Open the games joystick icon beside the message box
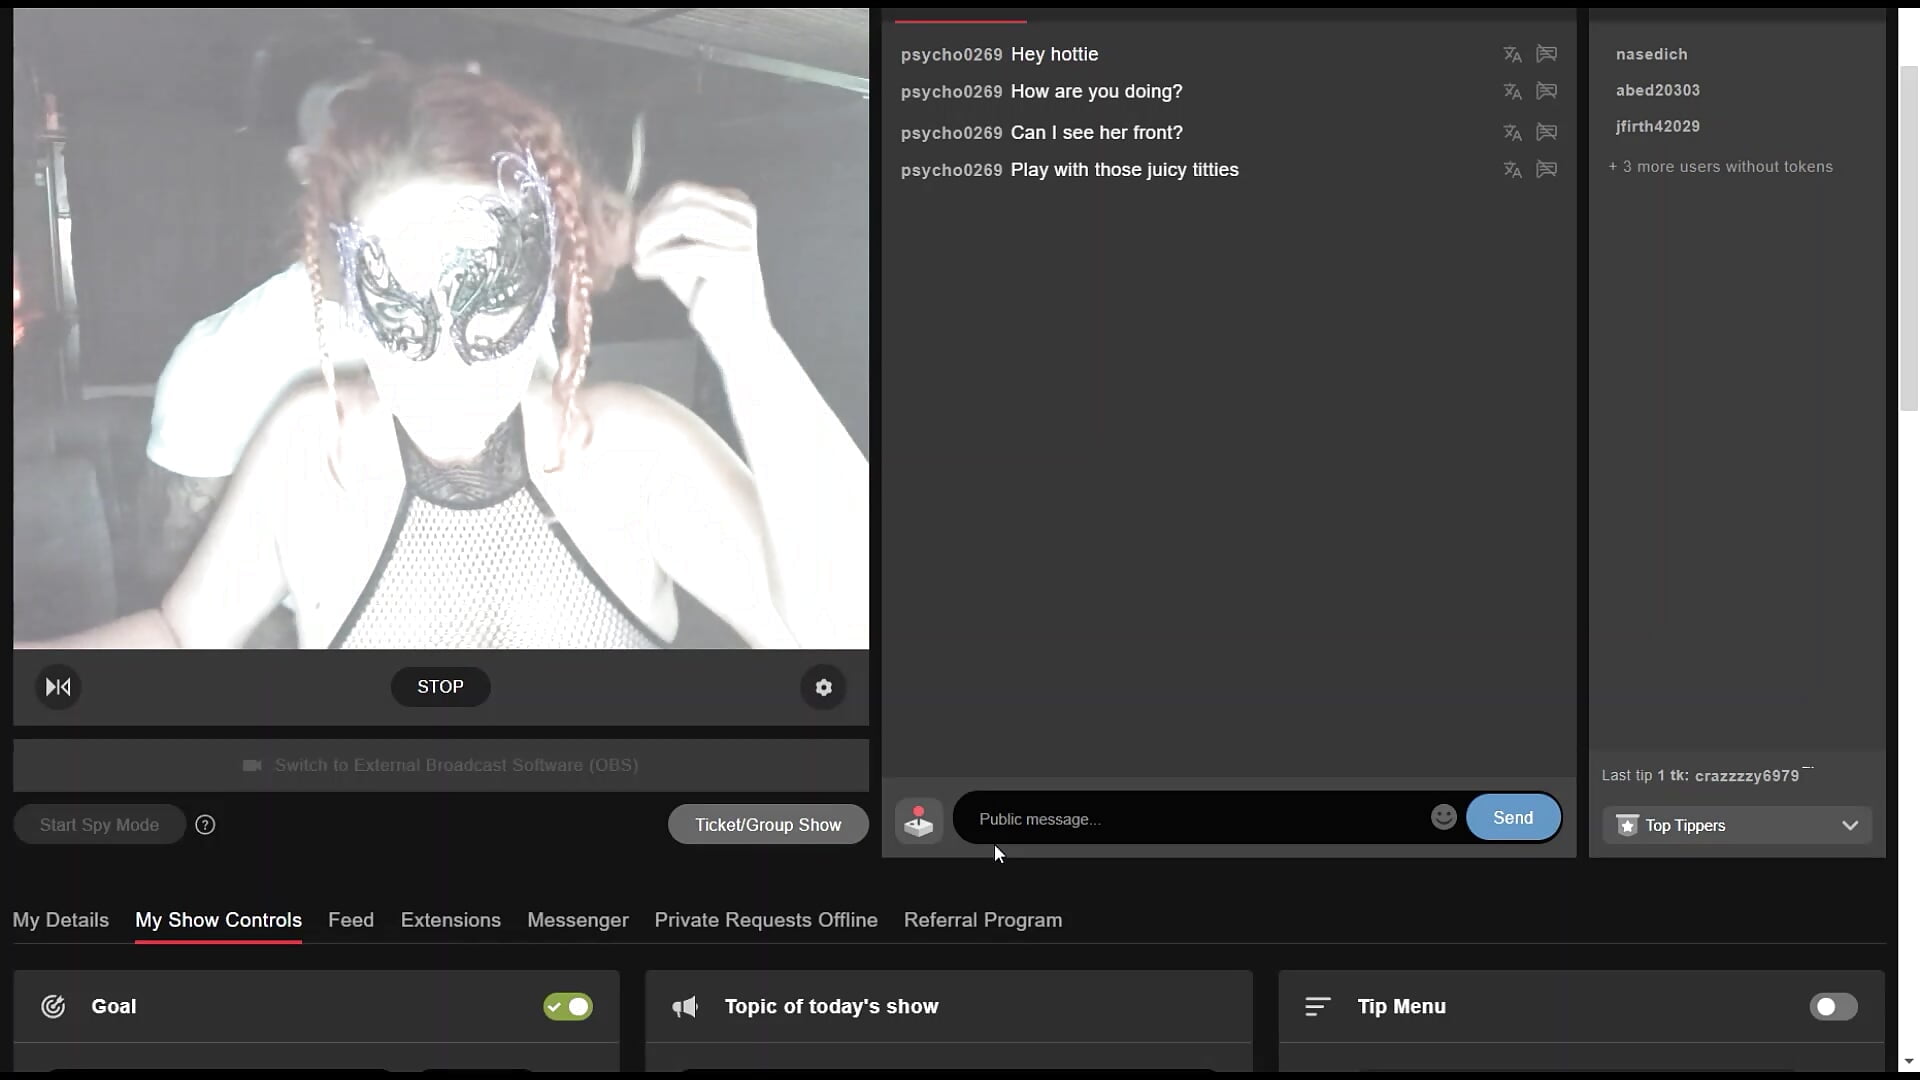This screenshot has height=1080, width=1920. [918, 820]
